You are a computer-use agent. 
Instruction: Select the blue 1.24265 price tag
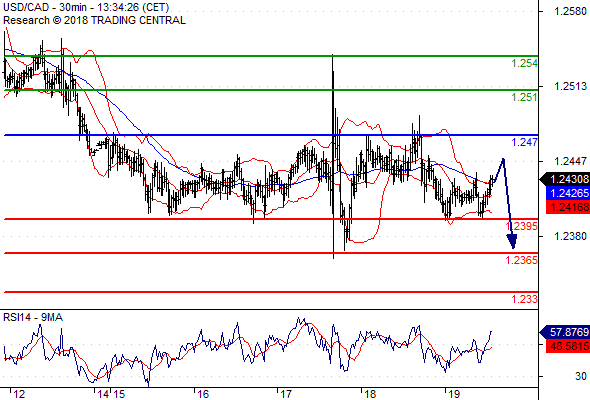[x=568, y=193]
